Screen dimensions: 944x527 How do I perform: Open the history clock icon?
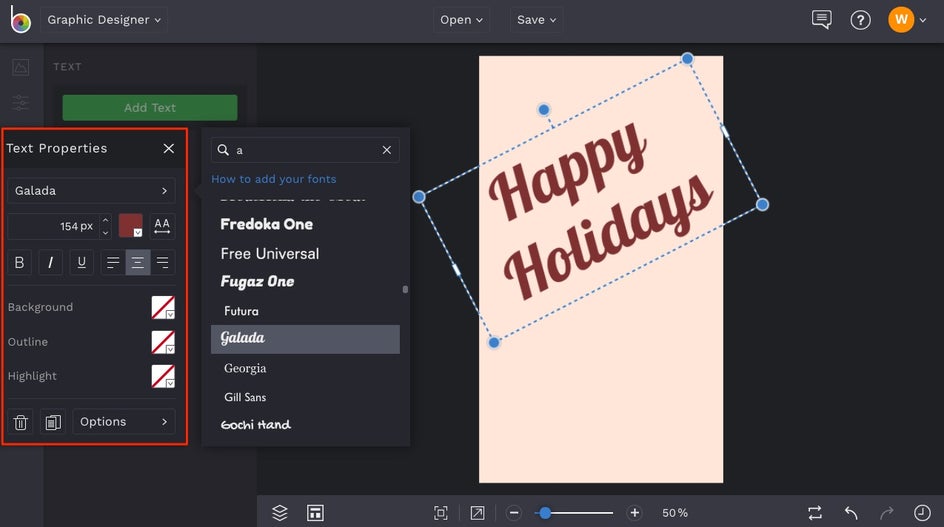pyautogui.click(x=922, y=513)
